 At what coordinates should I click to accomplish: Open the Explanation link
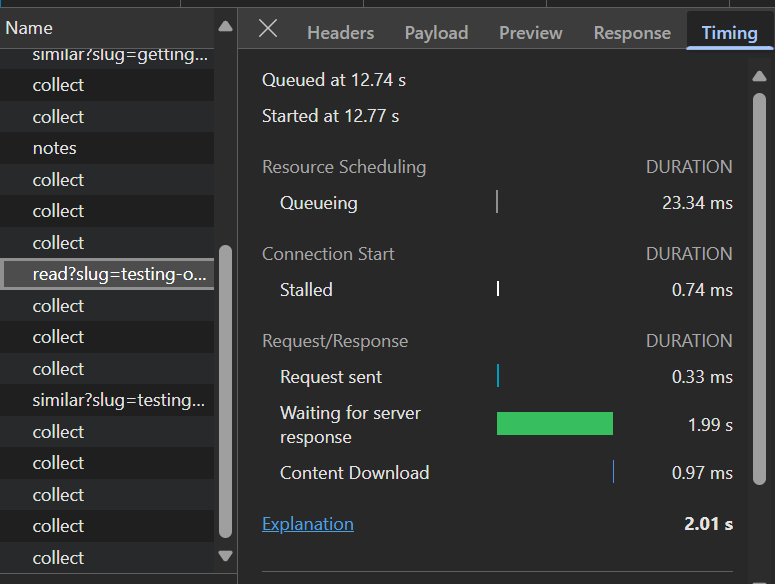point(307,524)
